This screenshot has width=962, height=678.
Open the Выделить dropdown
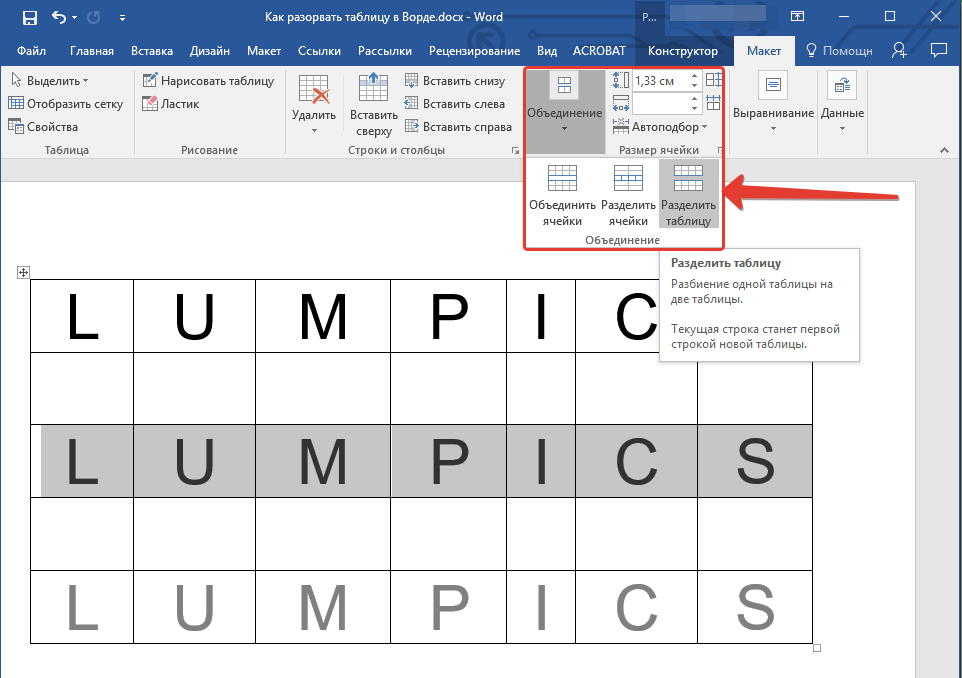point(50,80)
